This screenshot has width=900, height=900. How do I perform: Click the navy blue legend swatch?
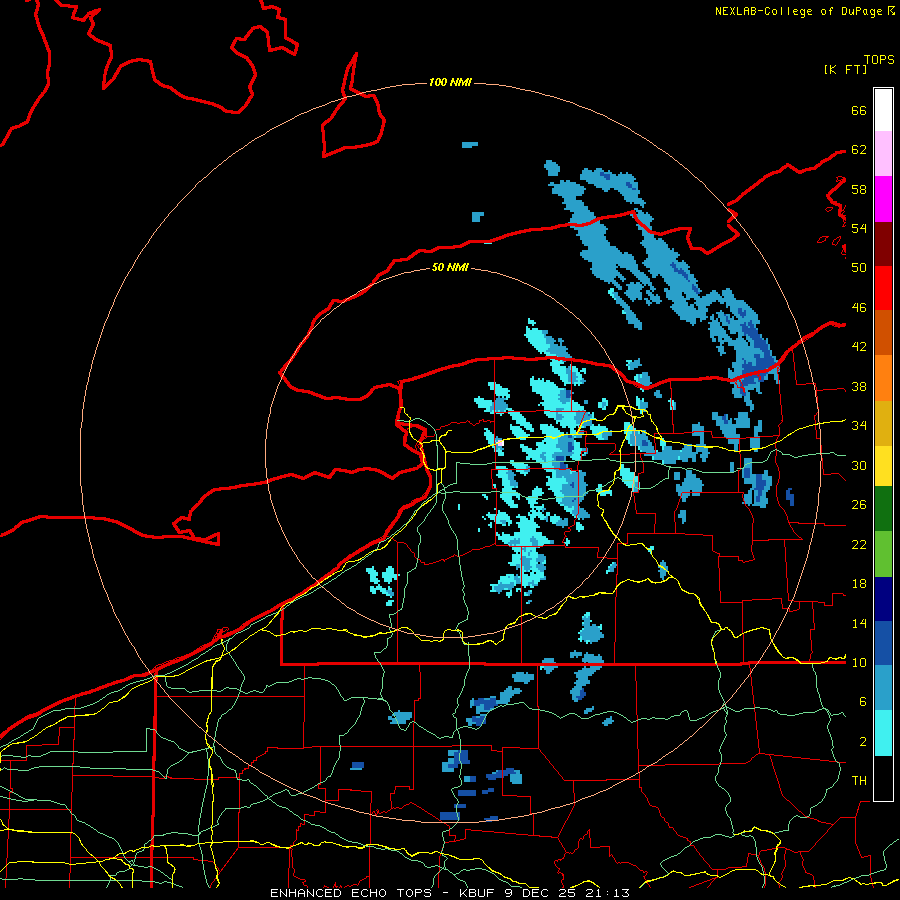pos(883,599)
